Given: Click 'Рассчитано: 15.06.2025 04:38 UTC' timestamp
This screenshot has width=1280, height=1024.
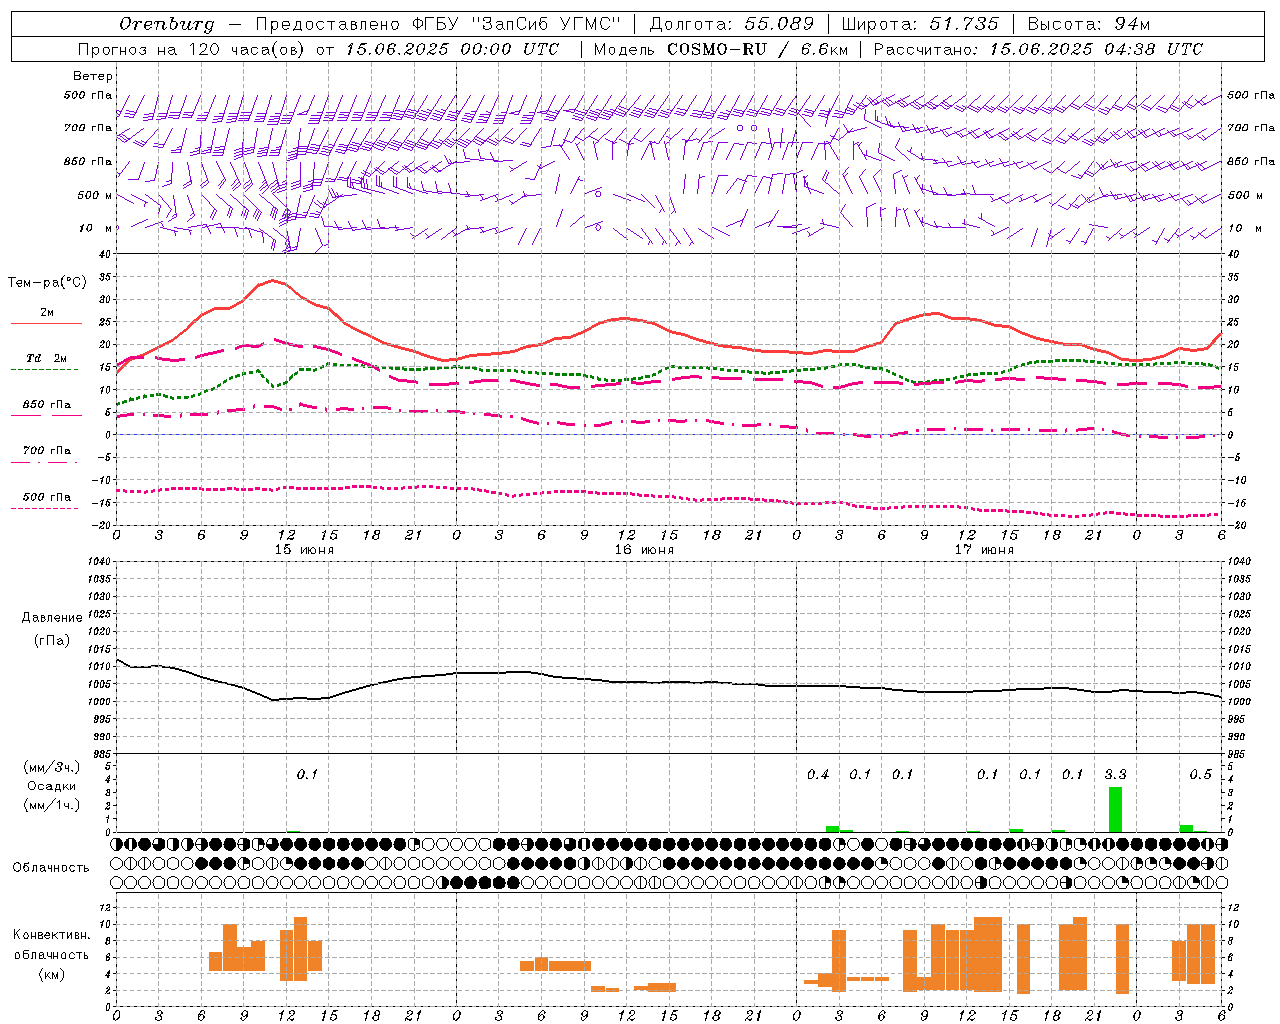Looking at the screenshot, I should pos(1038,49).
